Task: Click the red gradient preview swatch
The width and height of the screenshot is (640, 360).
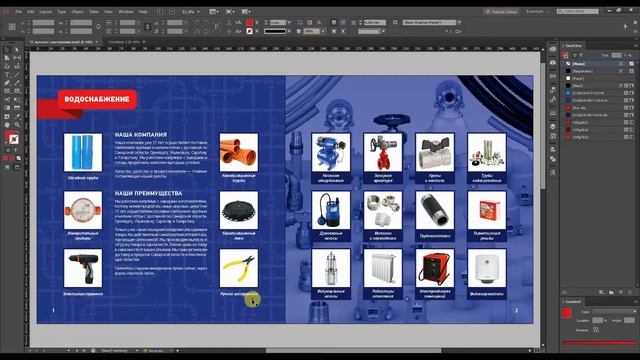Action: (x=566, y=313)
